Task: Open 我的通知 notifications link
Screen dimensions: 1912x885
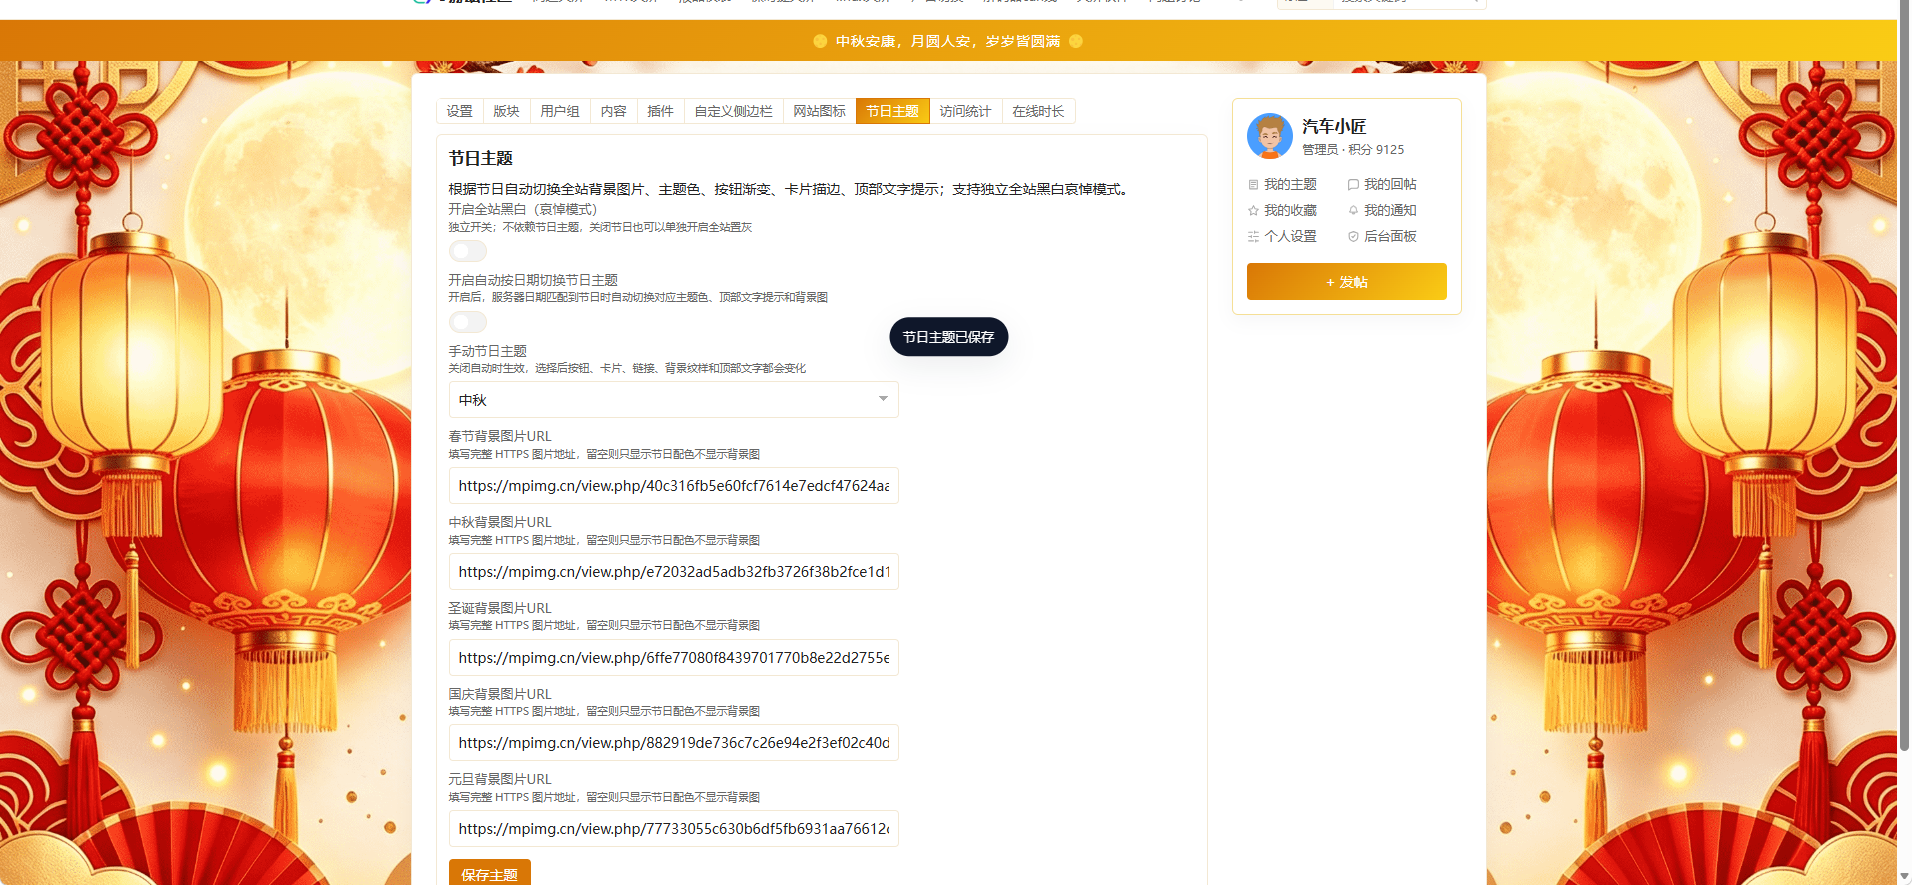Action: coord(1382,211)
